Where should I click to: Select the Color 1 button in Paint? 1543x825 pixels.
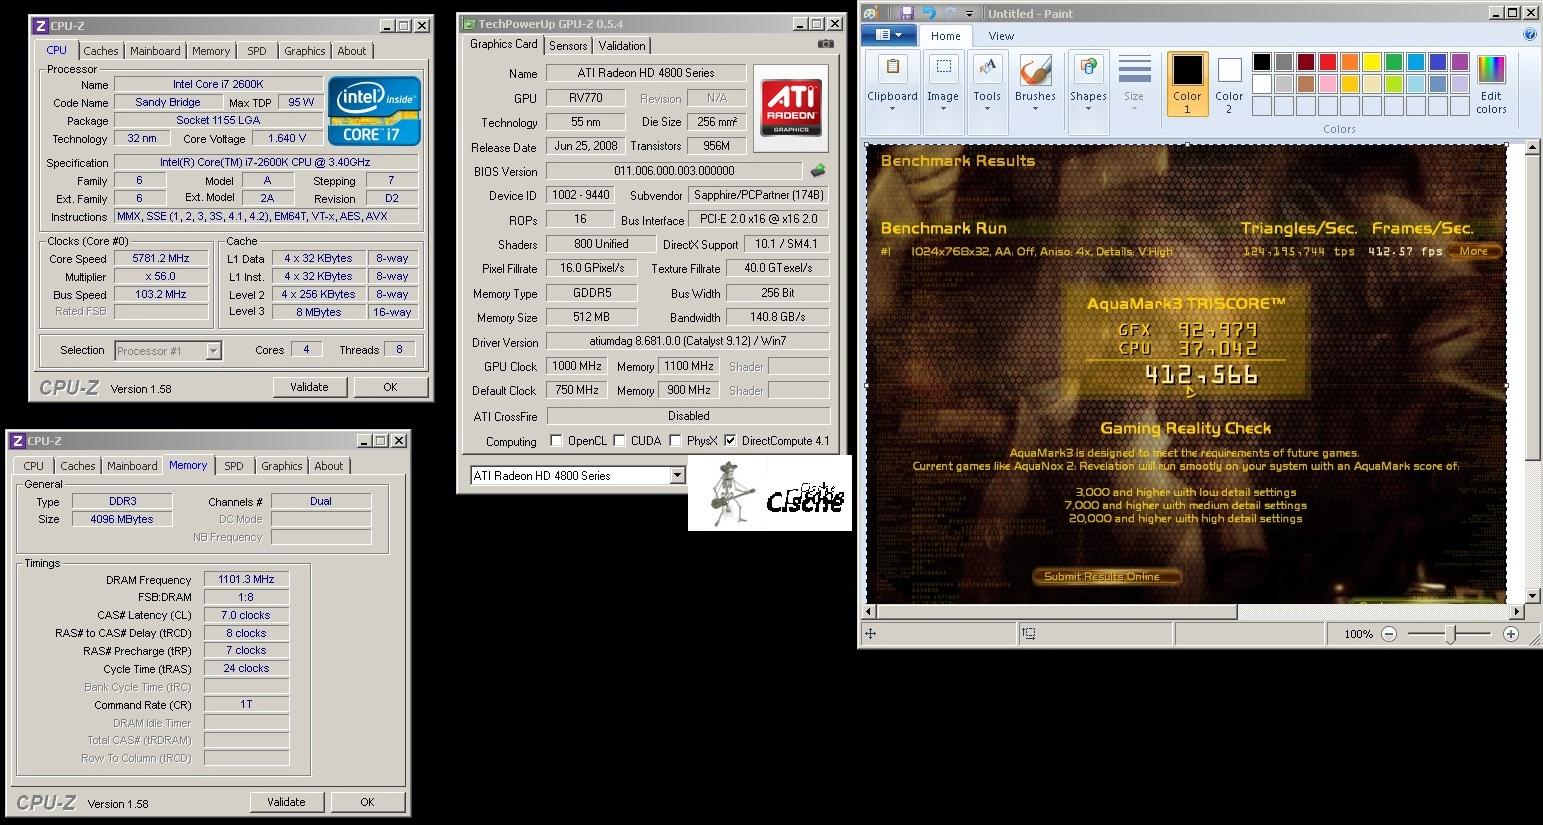[x=1187, y=83]
